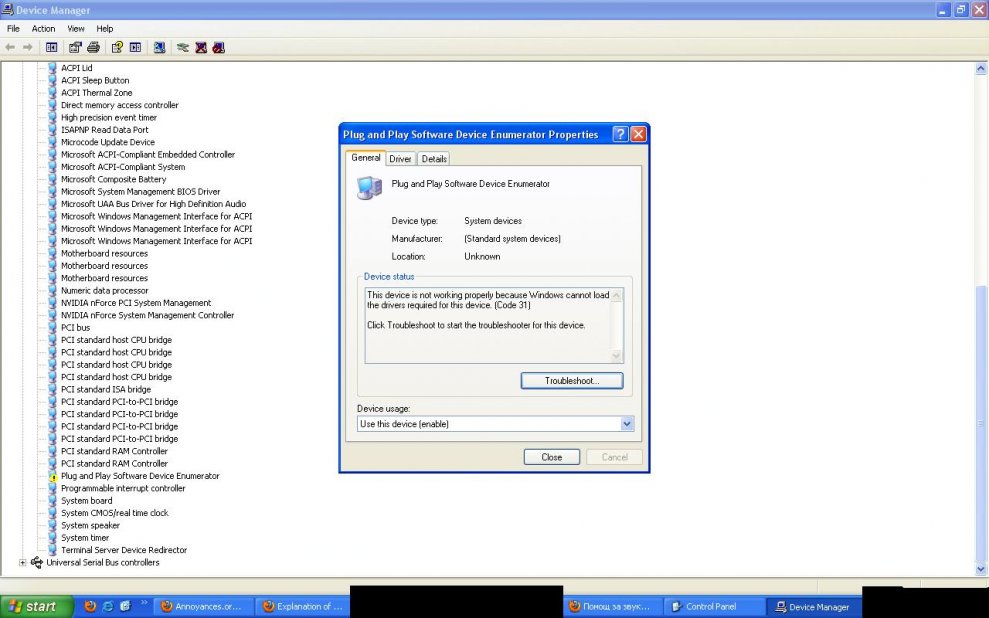
Task: Open the Device usage dropdown
Action: point(627,424)
